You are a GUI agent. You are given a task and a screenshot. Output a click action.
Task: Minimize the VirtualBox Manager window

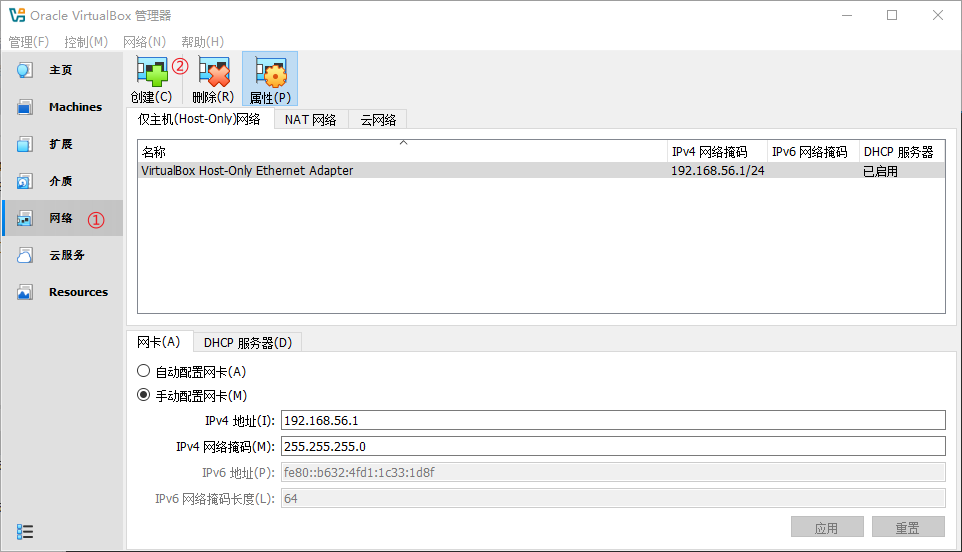pos(847,15)
